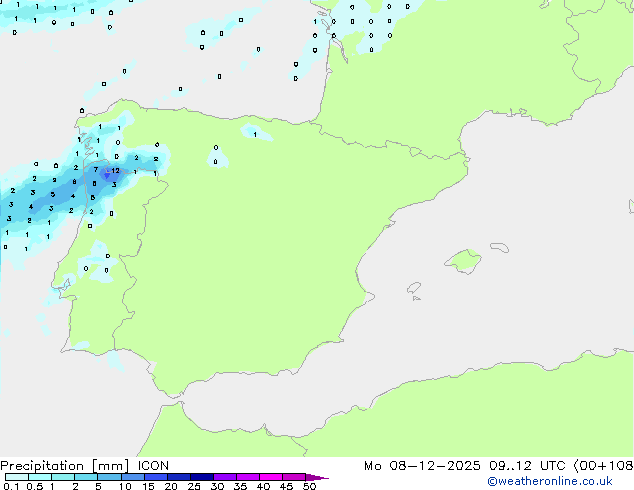Click the legend scale label '10'
This screenshot has width=634, height=490.
coord(125,486)
